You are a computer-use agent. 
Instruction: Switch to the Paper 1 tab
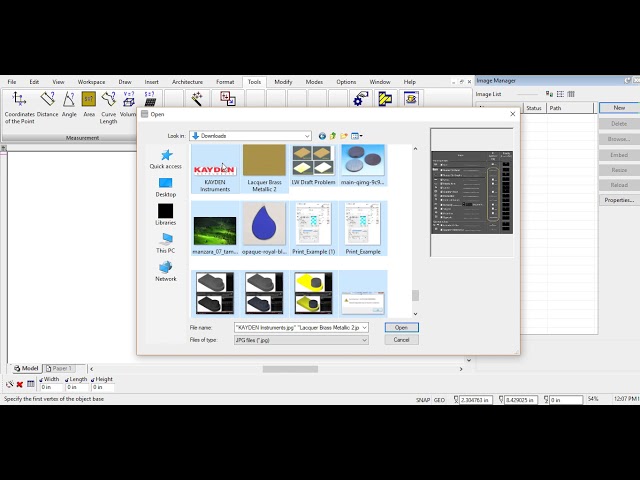point(59,368)
